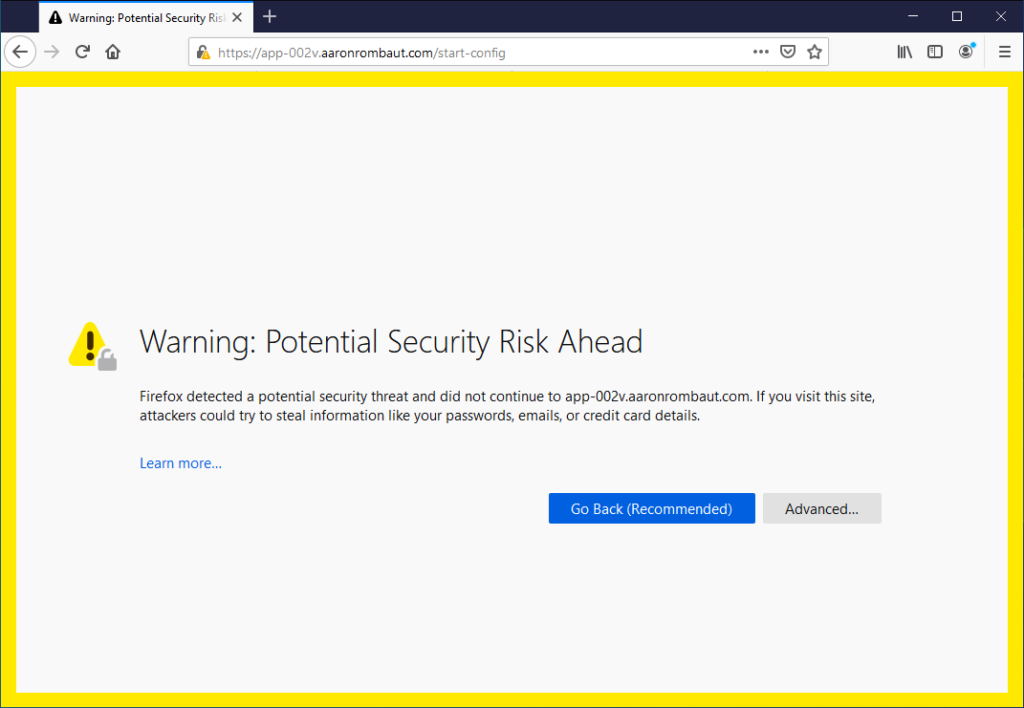Viewport: 1024px width, 708px height.
Task: Open the page actions three-dot menu
Action: [x=761, y=52]
